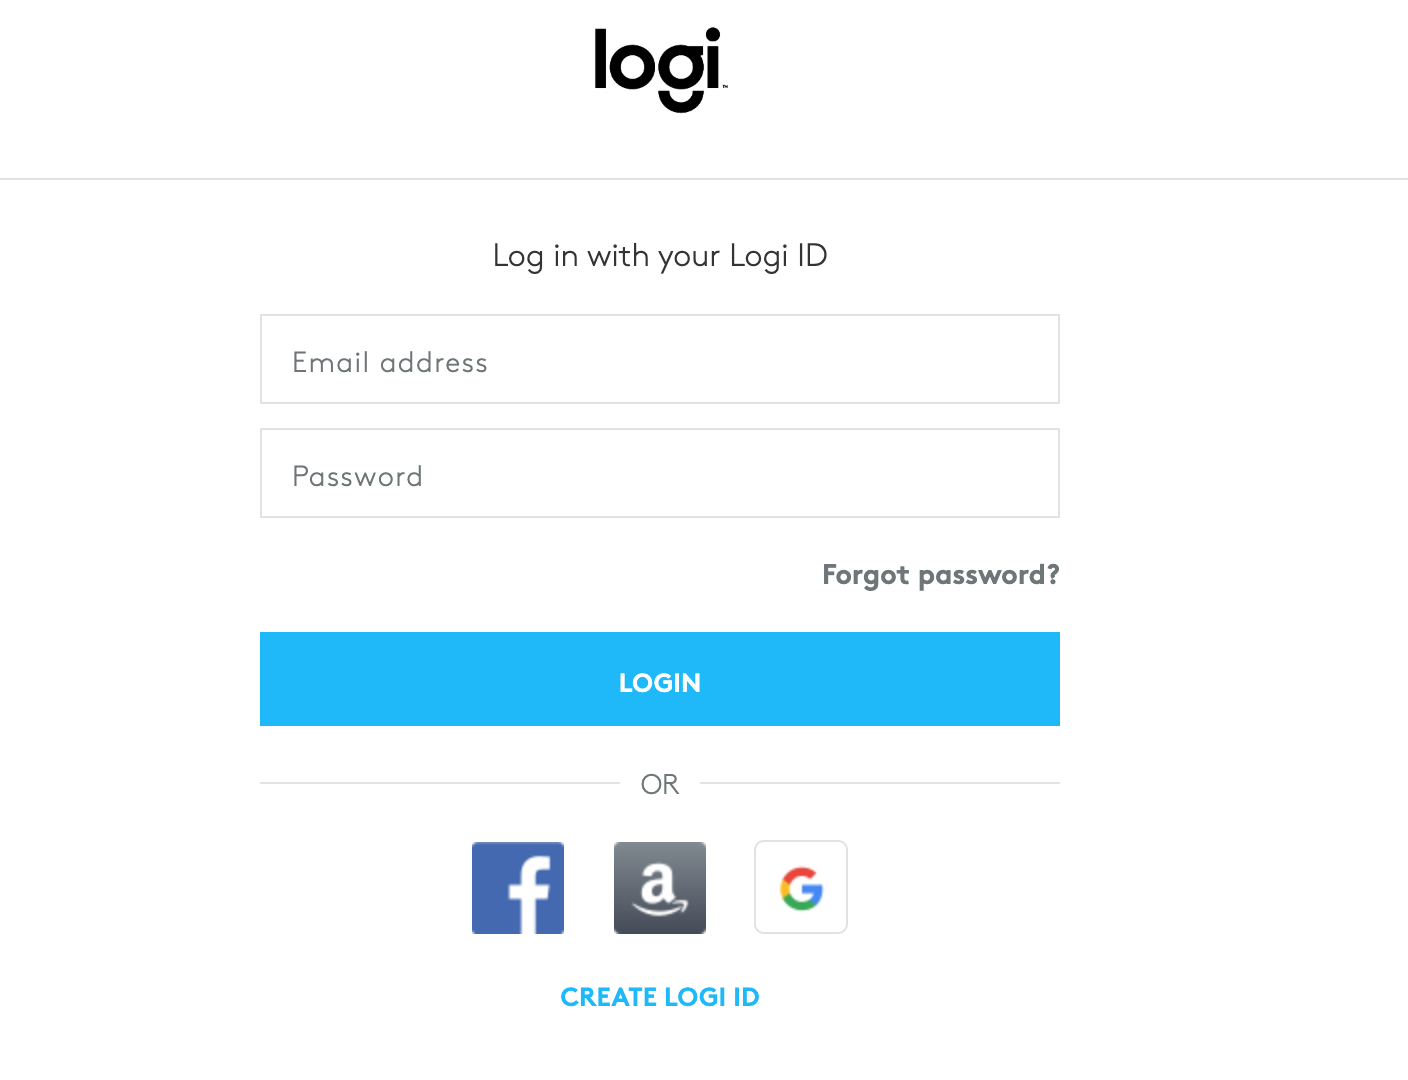Focus the Email address field

(660, 359)
